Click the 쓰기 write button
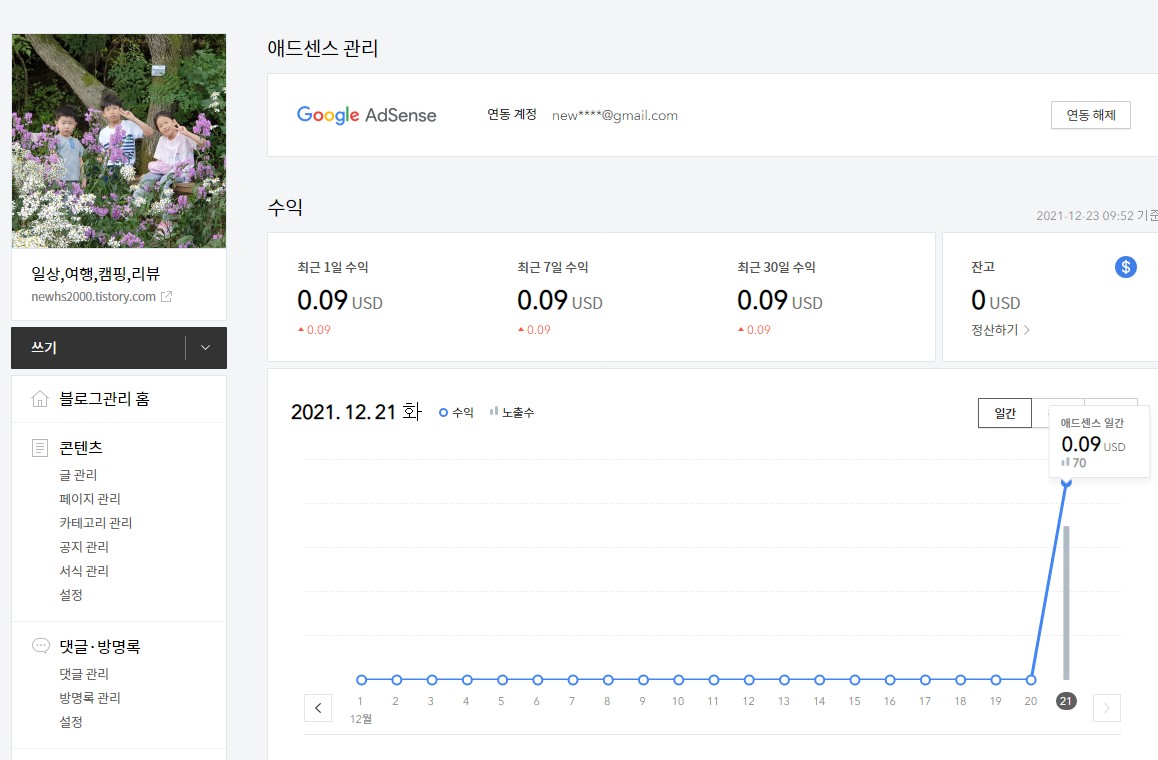1158x760 pixels. click(x=97, y=348)
